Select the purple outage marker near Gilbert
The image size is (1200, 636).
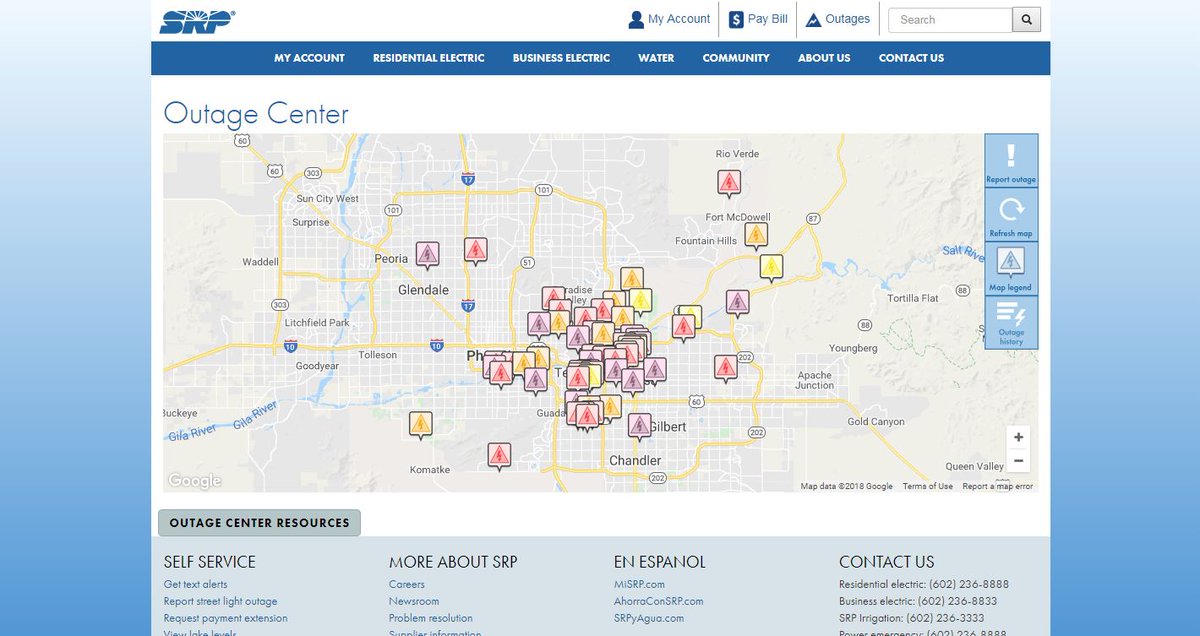coord(639,427)
